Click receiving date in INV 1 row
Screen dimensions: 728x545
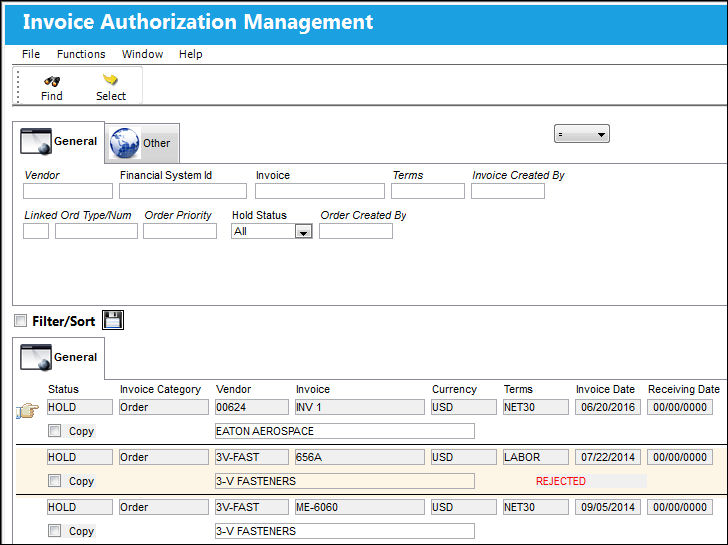click(680, 407)
